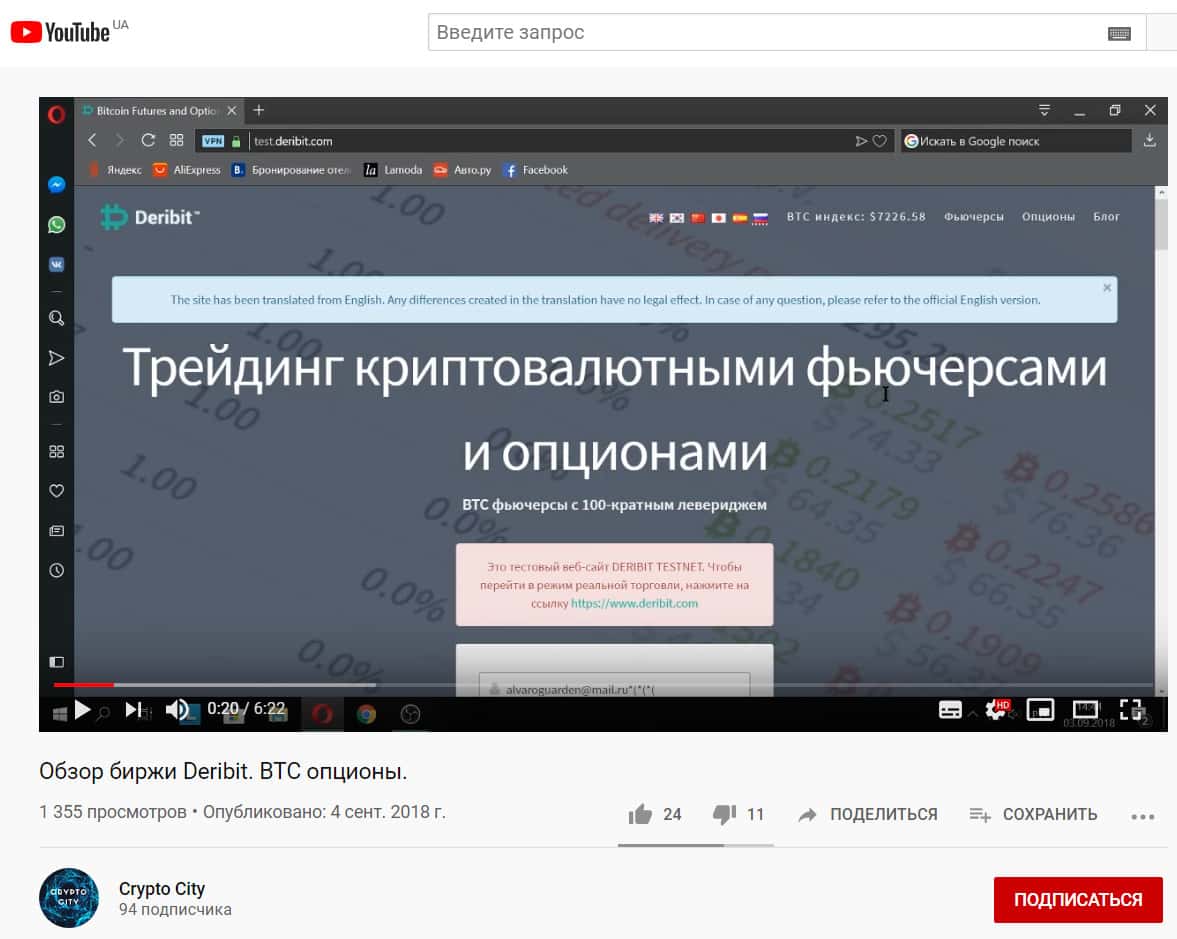Open news icon in sidebar
This screenshot has width=1177, height=939.
tap(56, 531)
